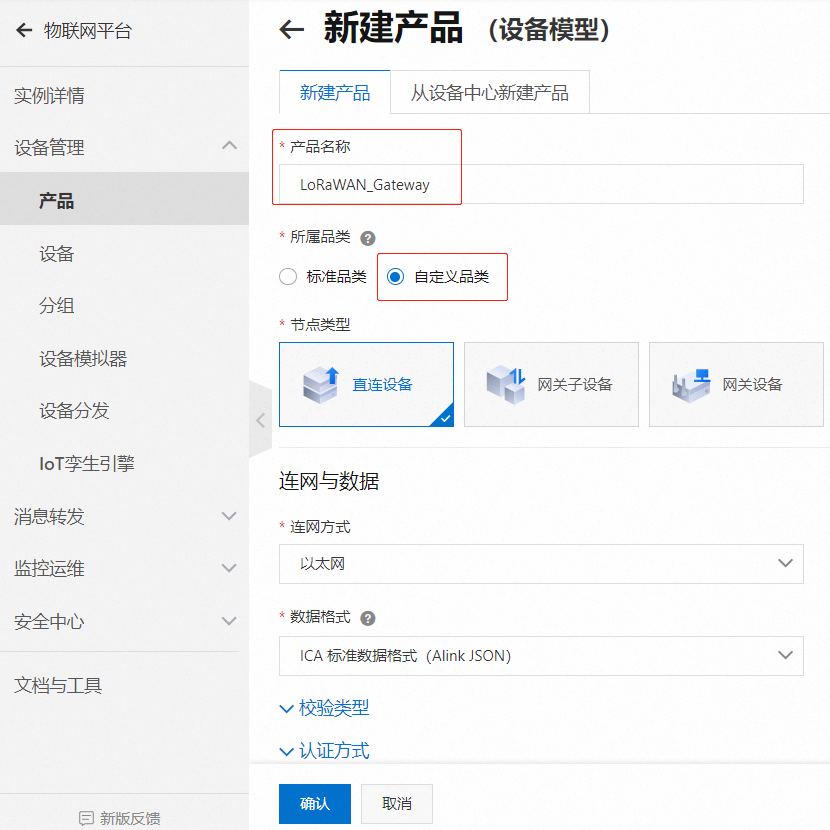Collapse the 设备管理 menu chevron
Viewport: 830px width, 830px height.
coord(229,146)
